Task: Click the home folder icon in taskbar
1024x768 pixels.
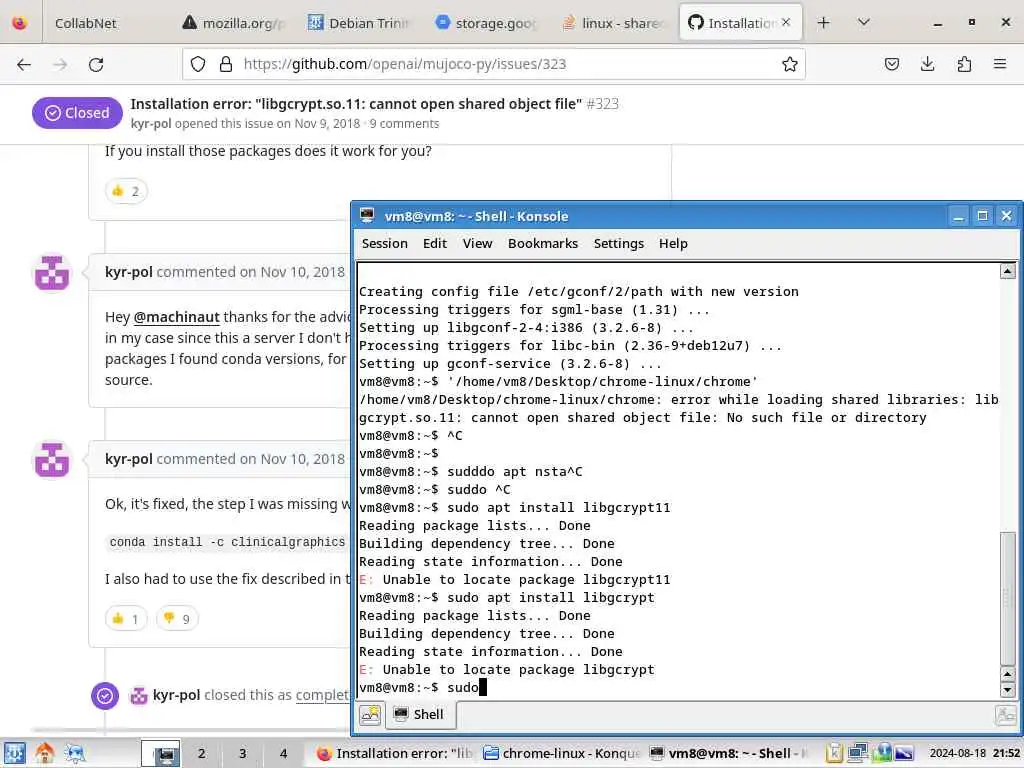Action: click(x=44, y=754)
